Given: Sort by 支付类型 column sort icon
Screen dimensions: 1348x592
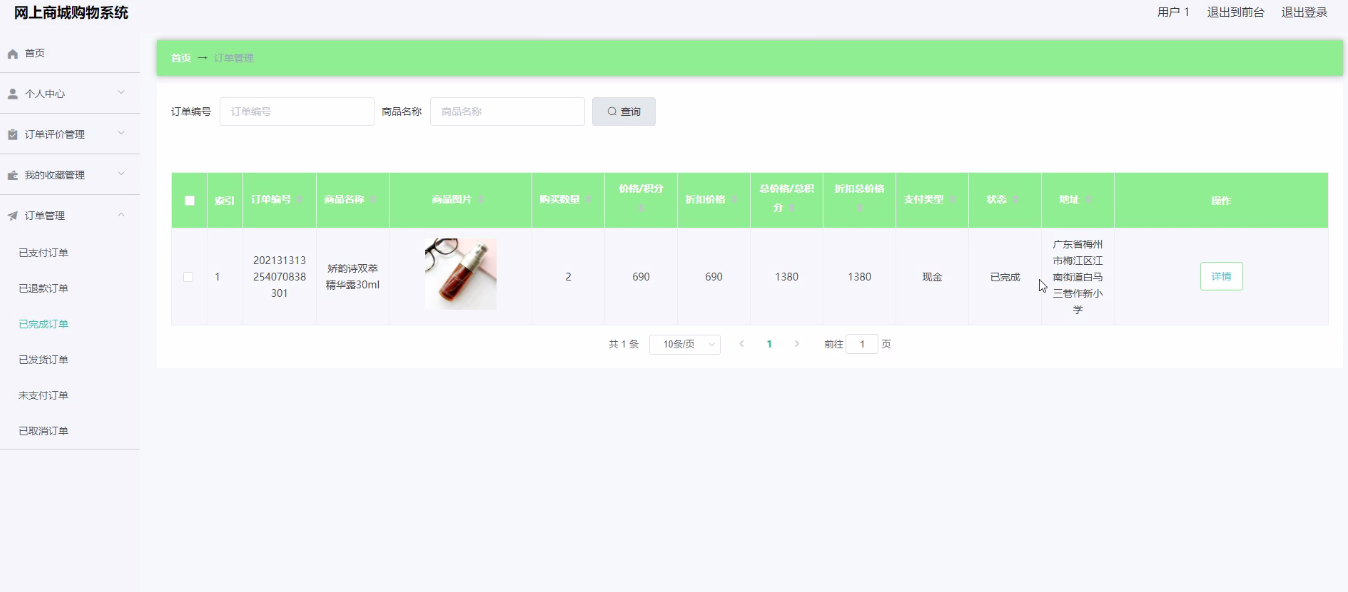Looking at the screenshot, I should pos(953,200).
